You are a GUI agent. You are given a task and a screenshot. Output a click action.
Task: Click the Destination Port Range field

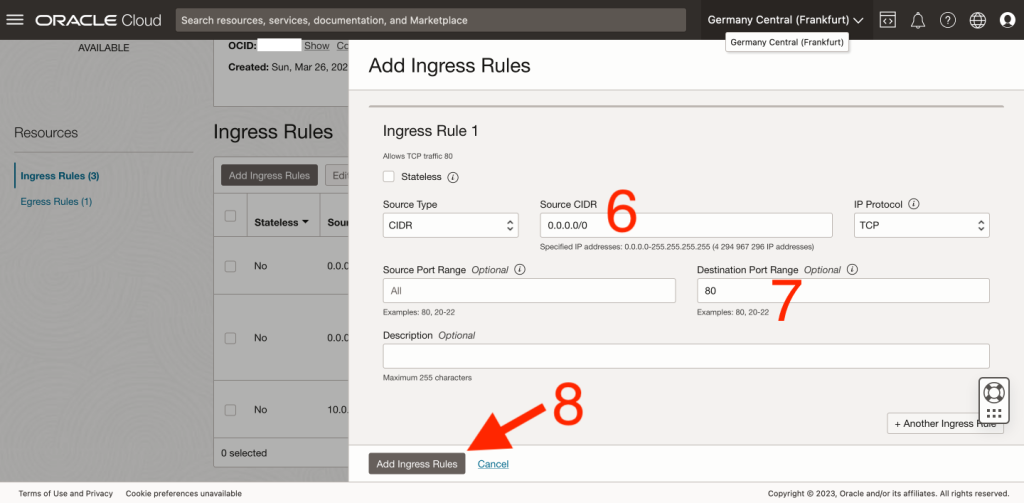tap(842, 291)
